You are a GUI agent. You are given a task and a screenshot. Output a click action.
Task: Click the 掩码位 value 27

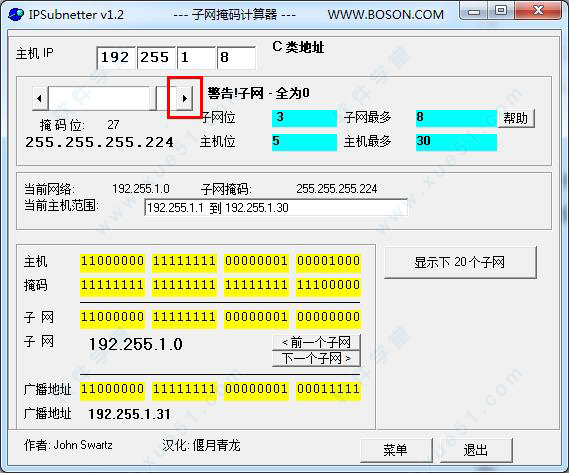coord(113,125)
